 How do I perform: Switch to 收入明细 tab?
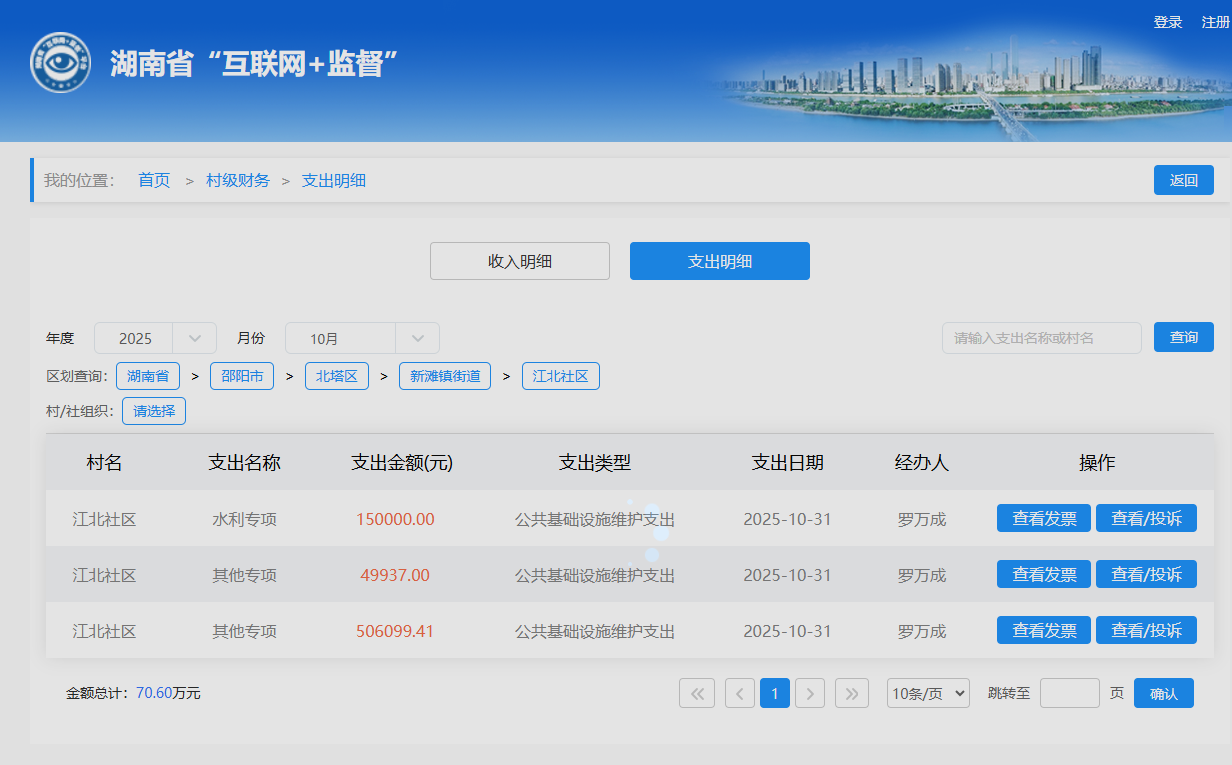(x=520, y=261)
